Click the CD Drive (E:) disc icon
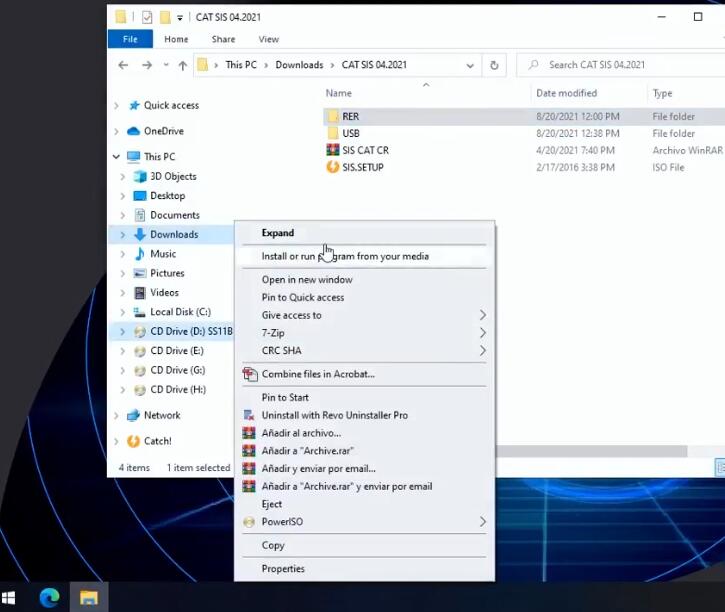Image resolution: width=725 pixels, height=612 pixels. [x=140, y=351]
